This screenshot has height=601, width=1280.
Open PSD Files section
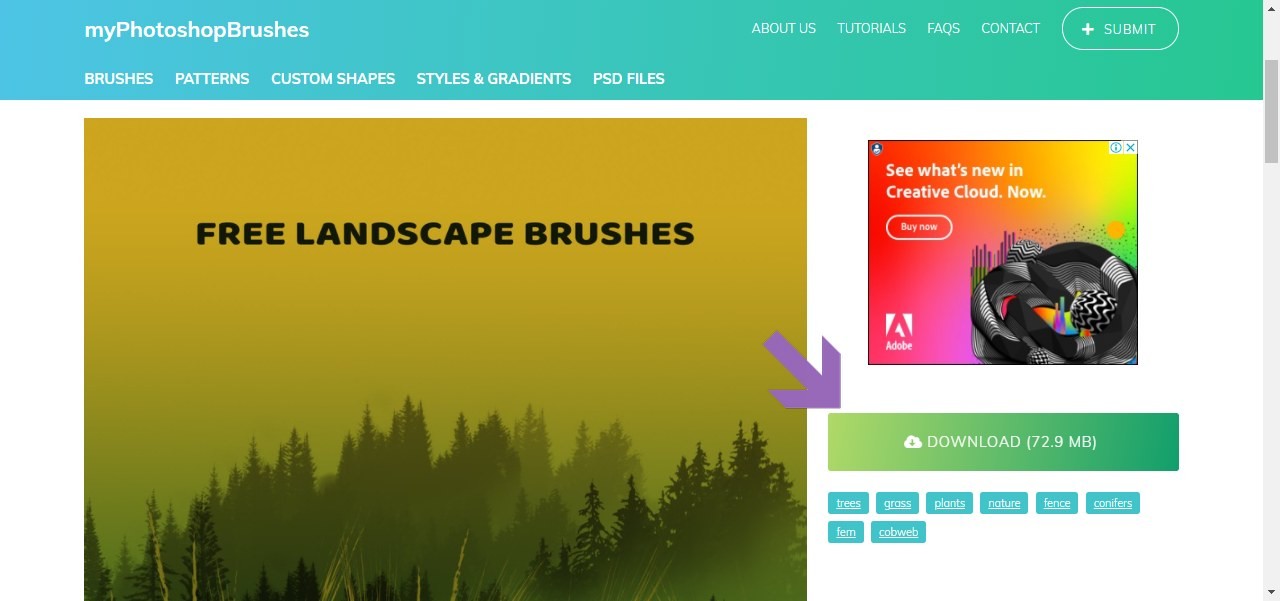pyautogui.click(x=629, y=79)
